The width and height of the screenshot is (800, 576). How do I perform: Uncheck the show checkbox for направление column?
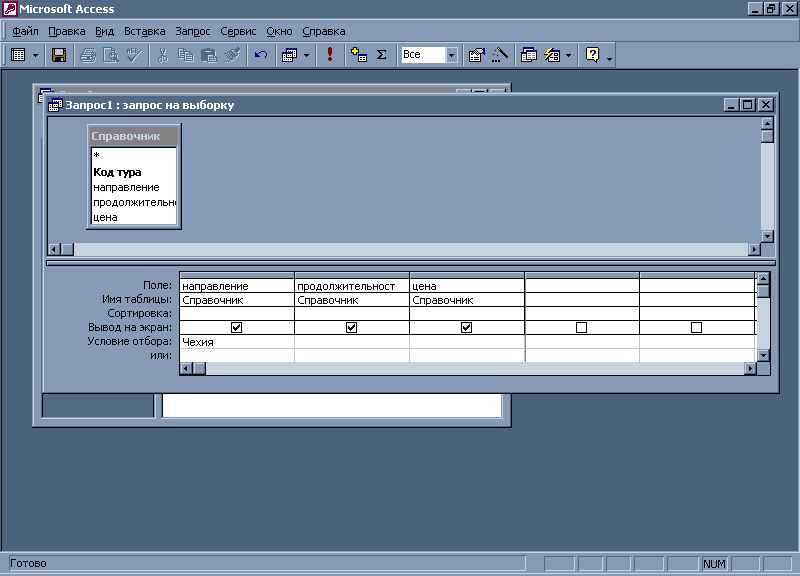(236, 328)
